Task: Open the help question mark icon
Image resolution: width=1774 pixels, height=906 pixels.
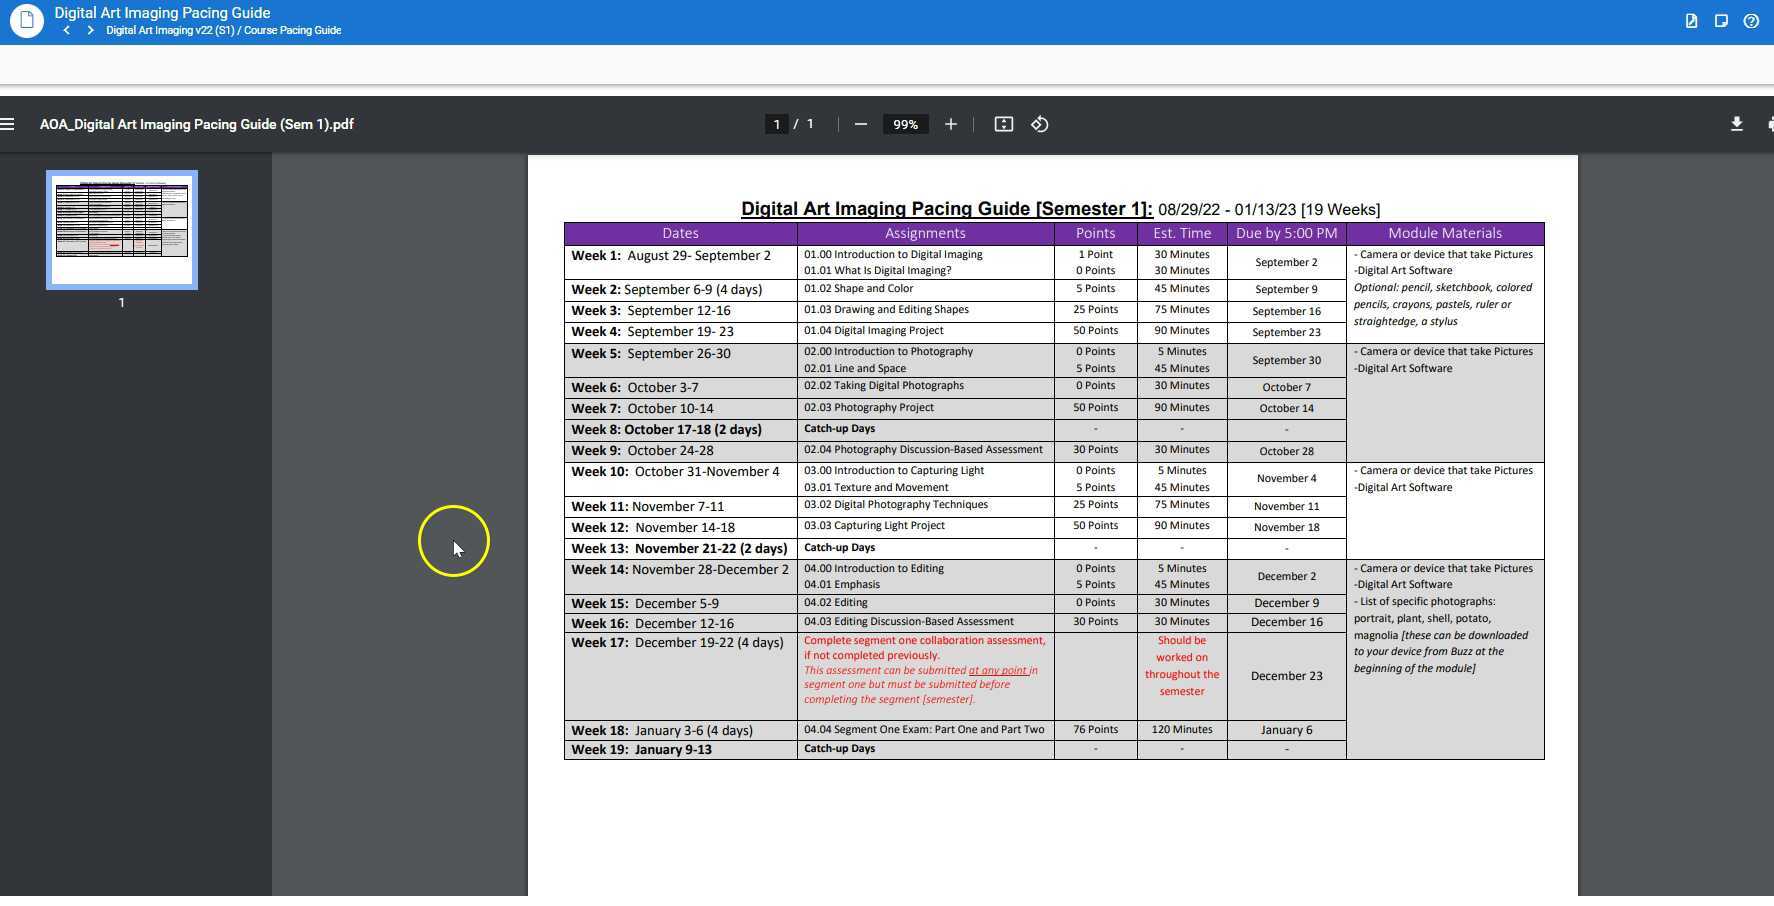Action: [1751, 21]
